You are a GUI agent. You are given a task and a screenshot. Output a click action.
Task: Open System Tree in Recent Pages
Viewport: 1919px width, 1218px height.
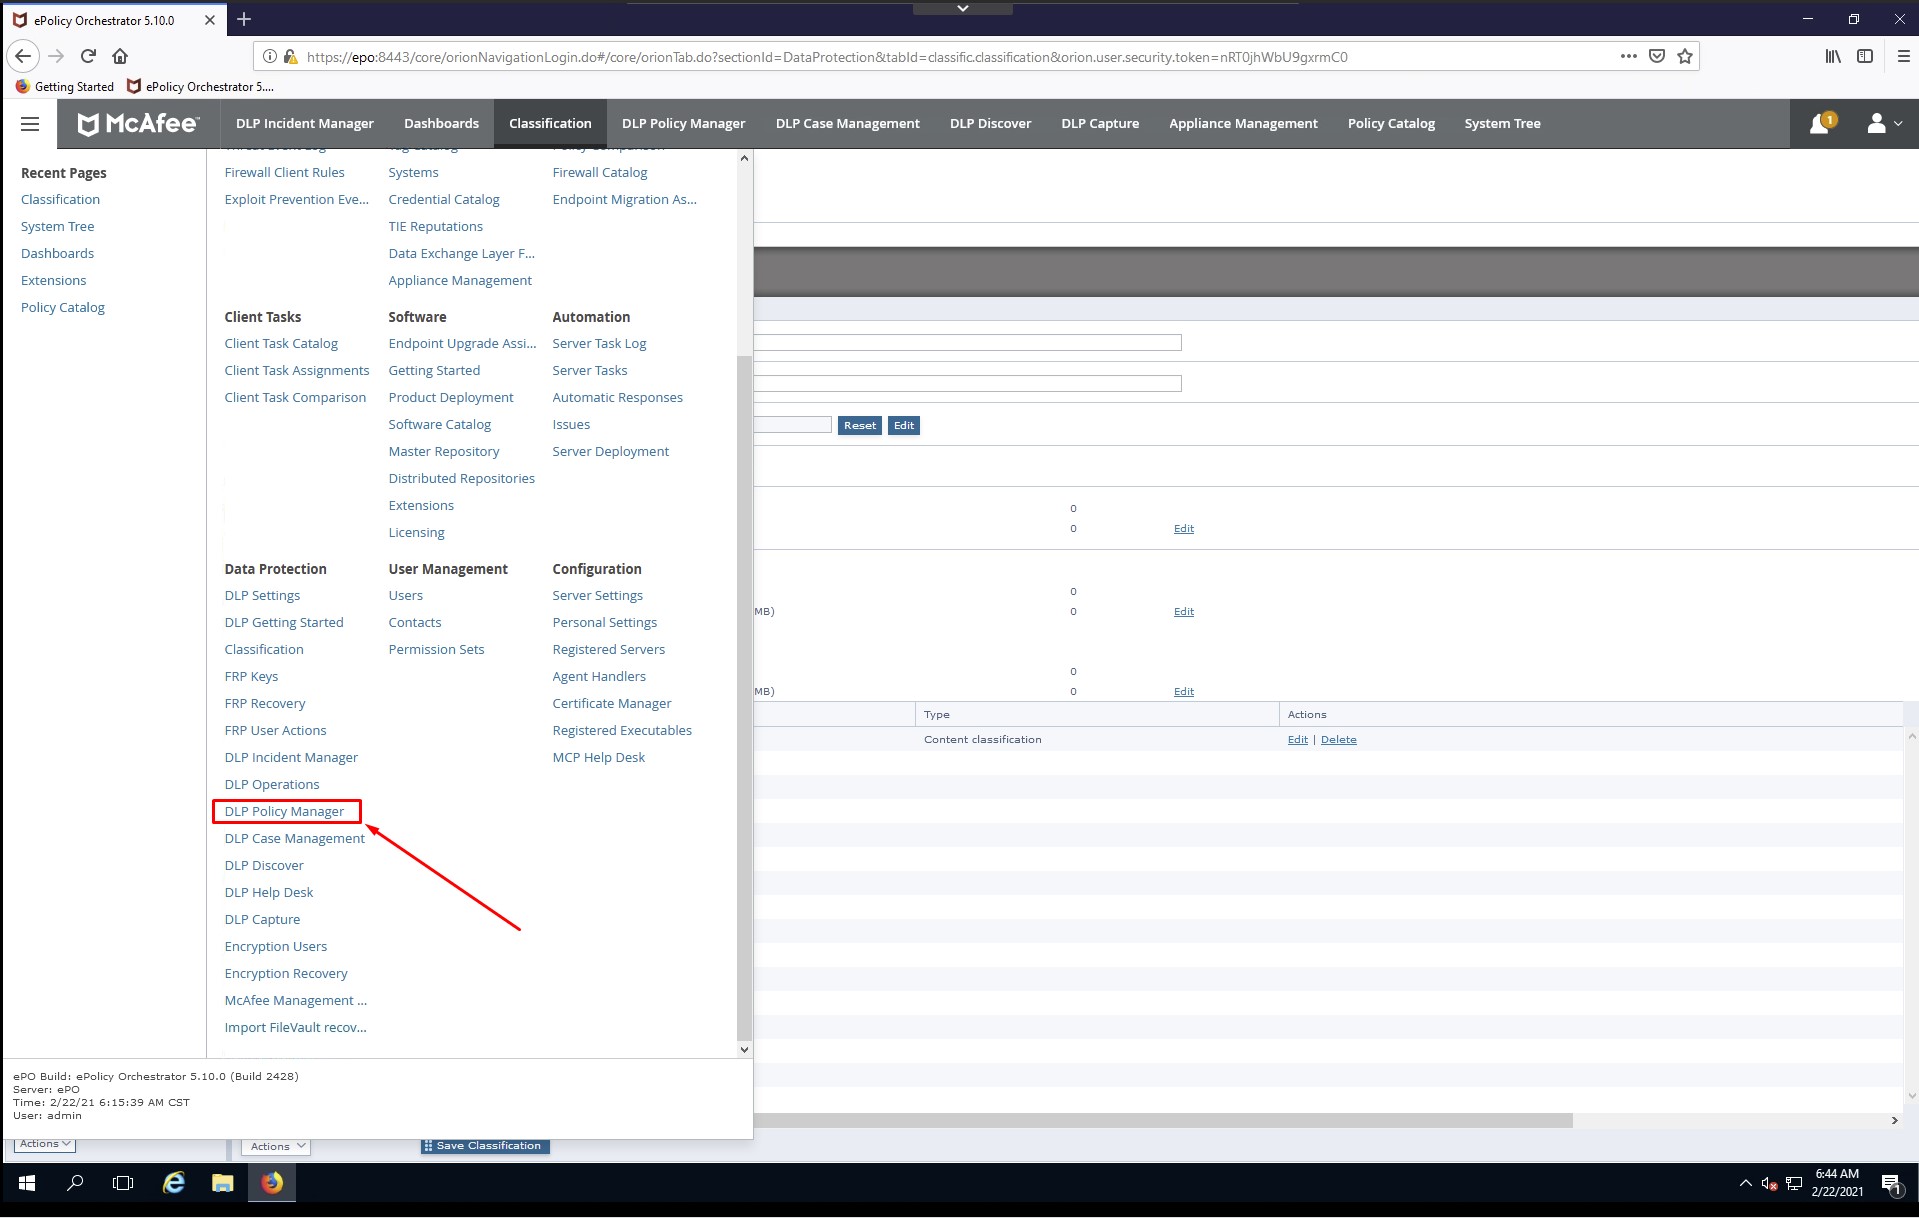tap(57, 226)
